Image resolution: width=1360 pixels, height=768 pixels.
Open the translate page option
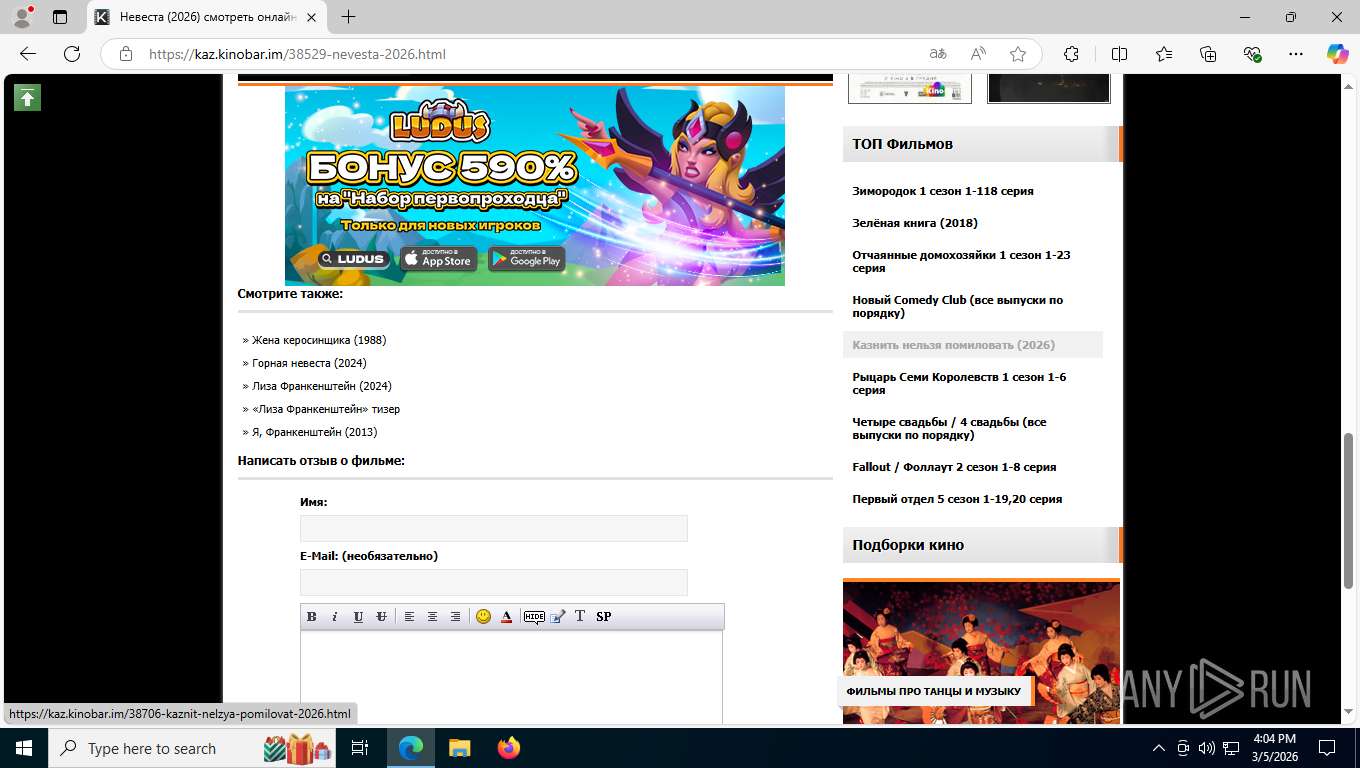click(x=937, y=54)
